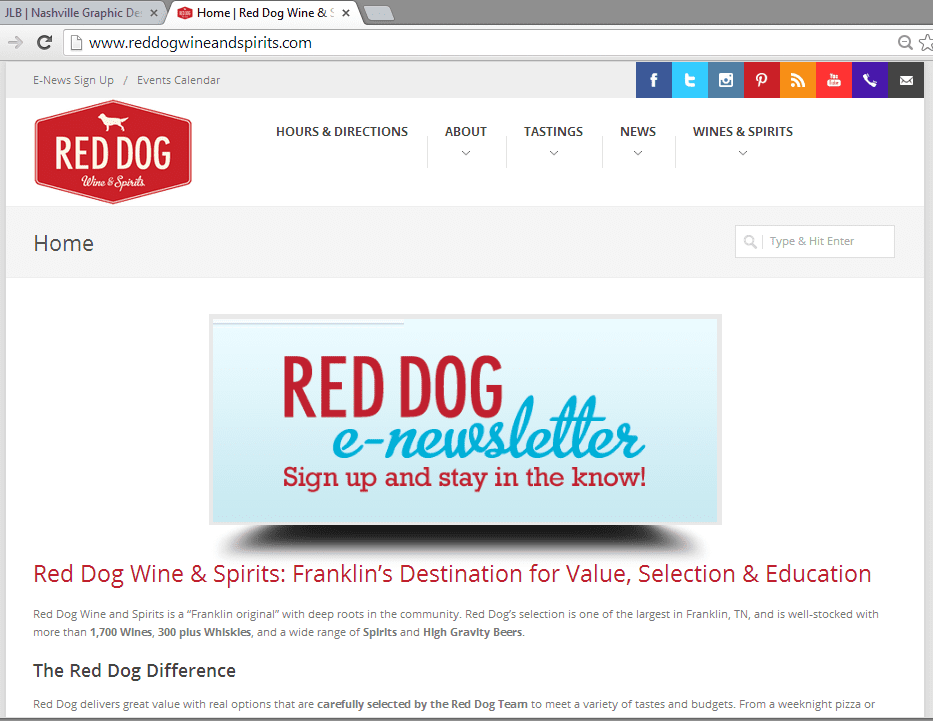The width and height of the screenshot is (933, 721).
Task: Click the Red Dog Wine & Spirits logo
Action: pyautogui.click(x=113, y=151)
